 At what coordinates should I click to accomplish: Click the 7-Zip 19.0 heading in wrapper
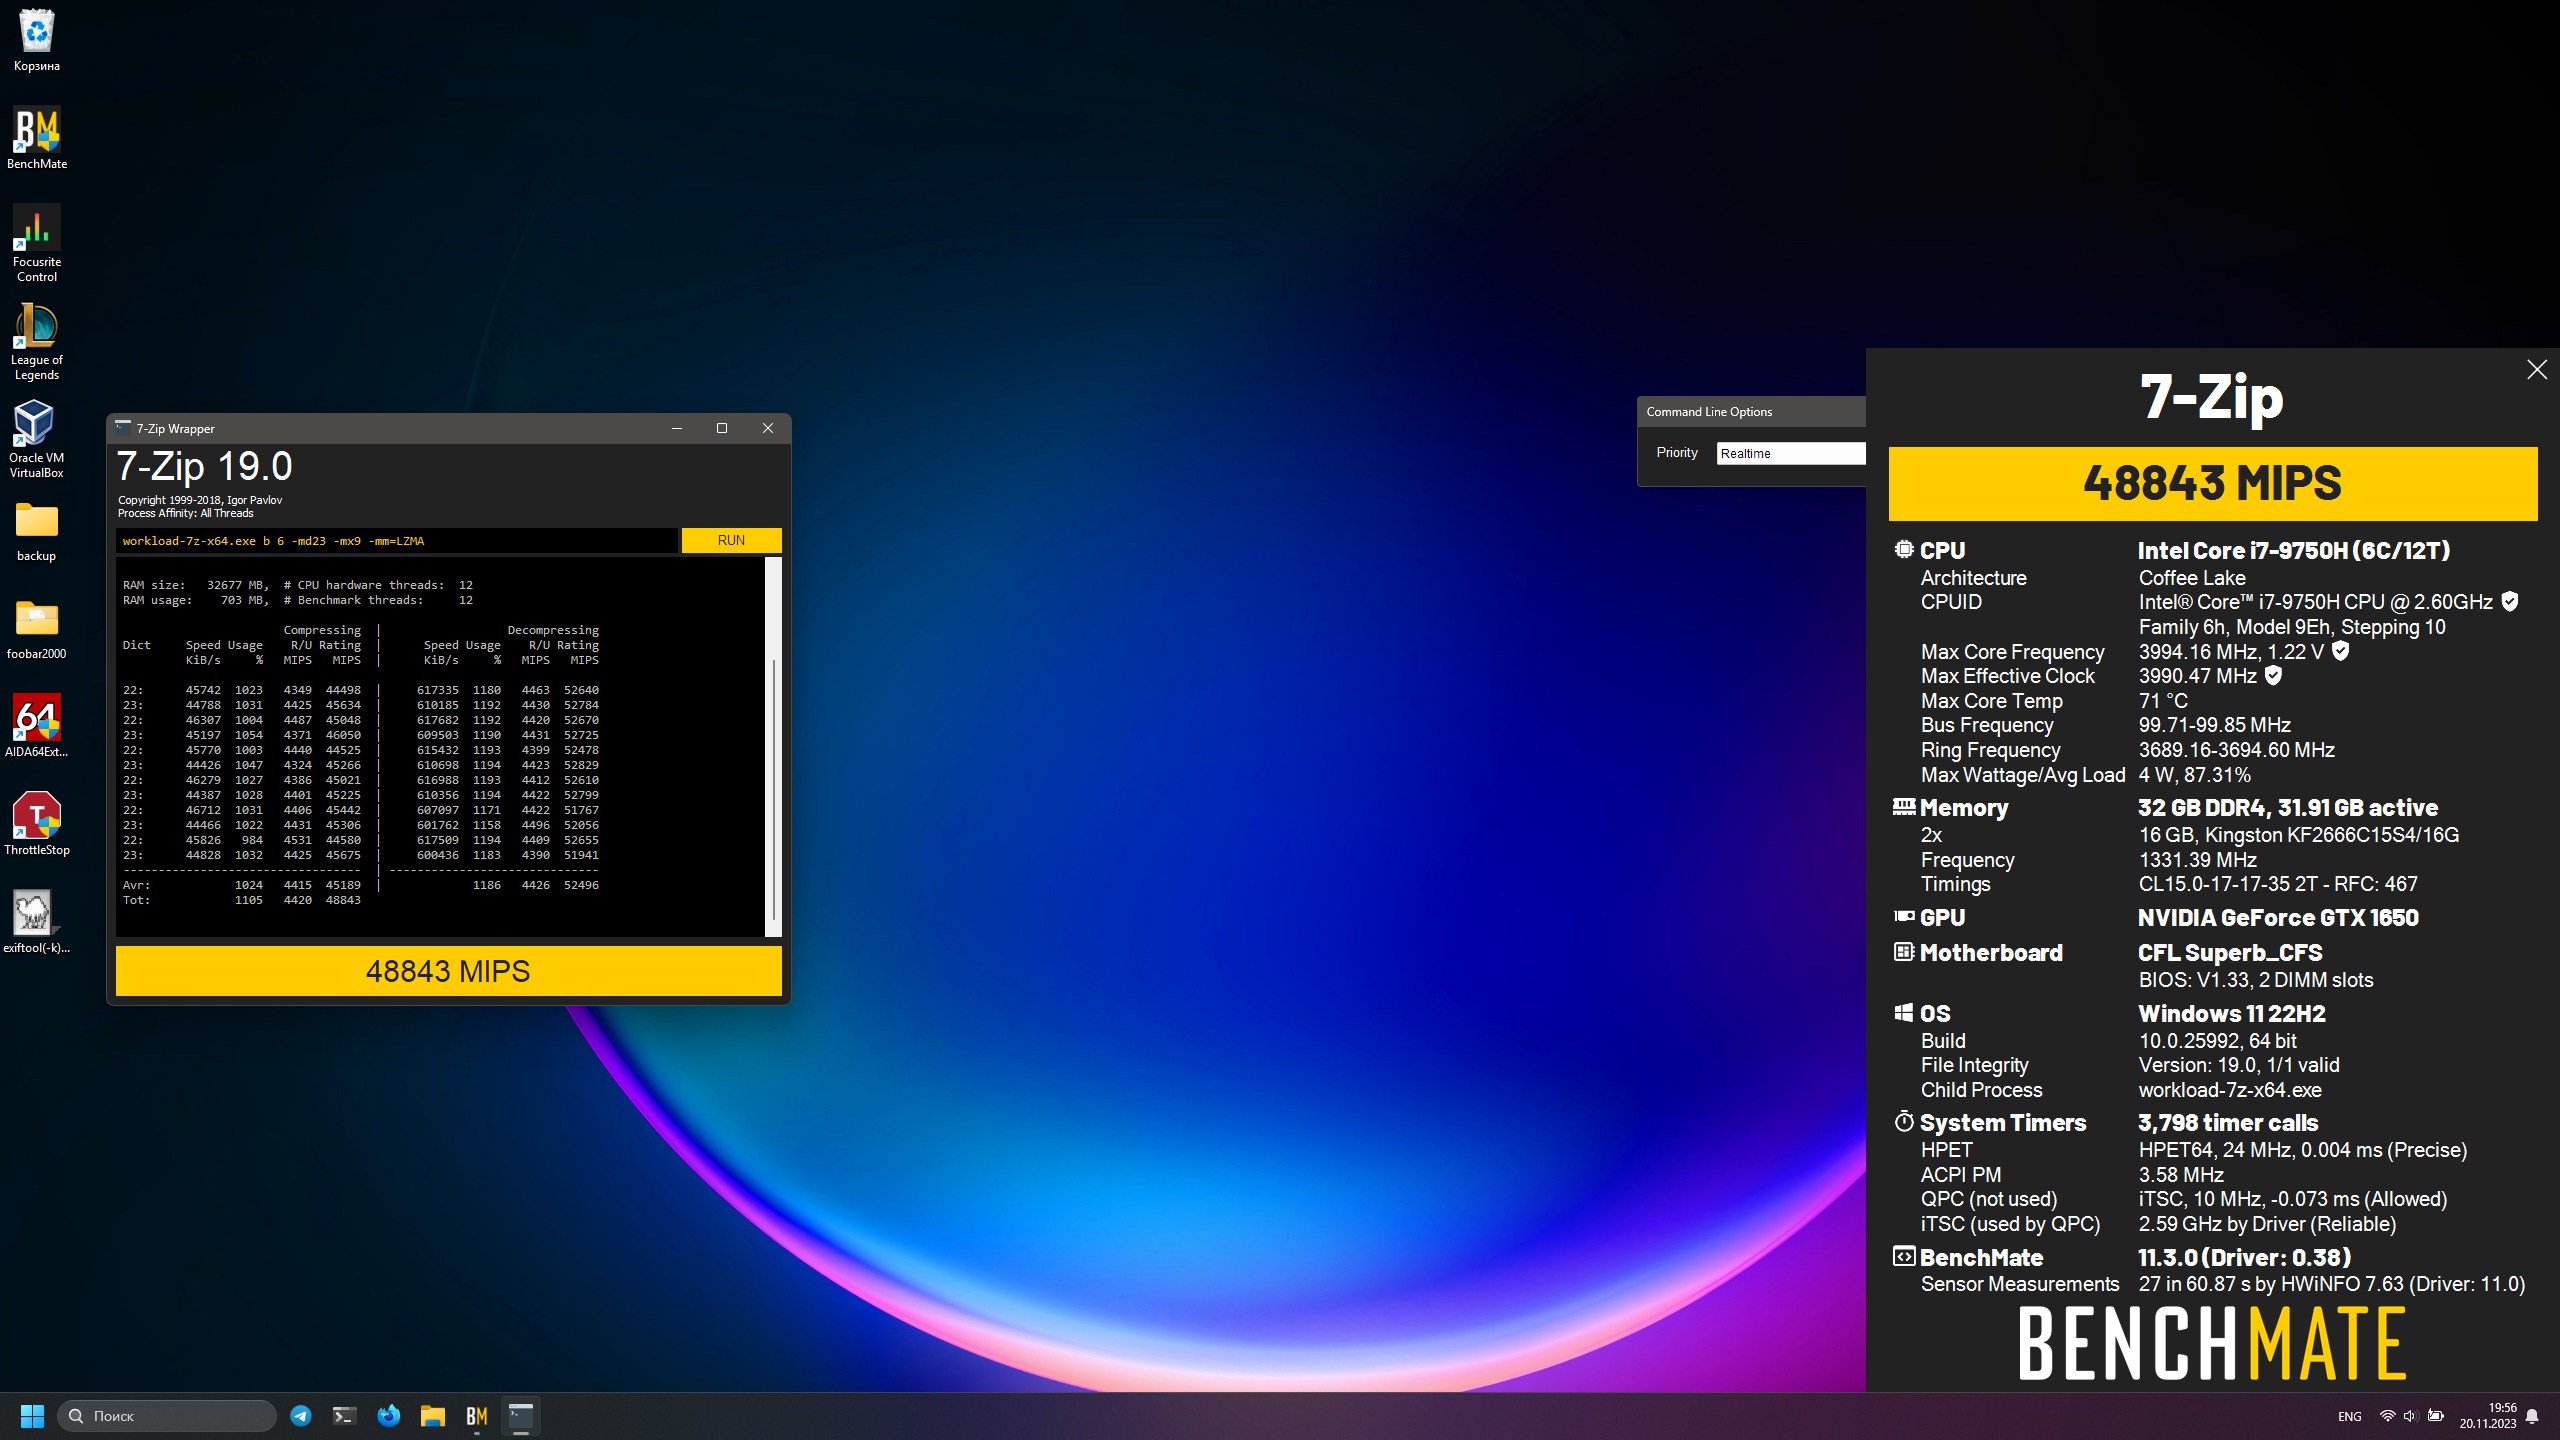tap(205, 467)
